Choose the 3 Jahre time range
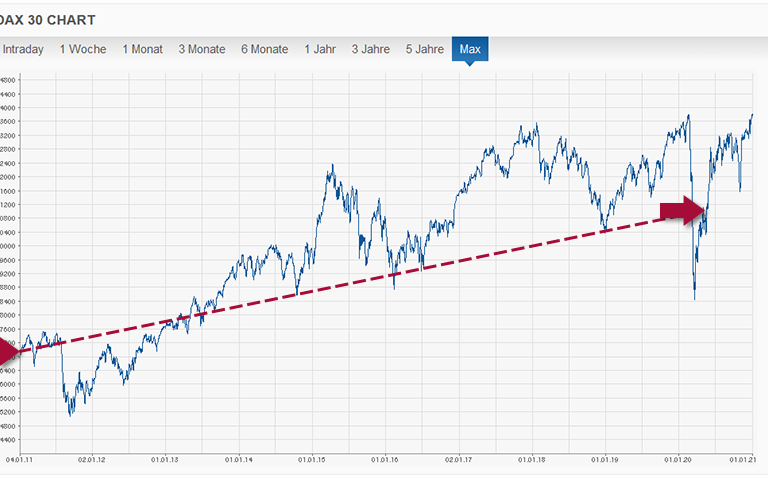 (x=371, y=49)
